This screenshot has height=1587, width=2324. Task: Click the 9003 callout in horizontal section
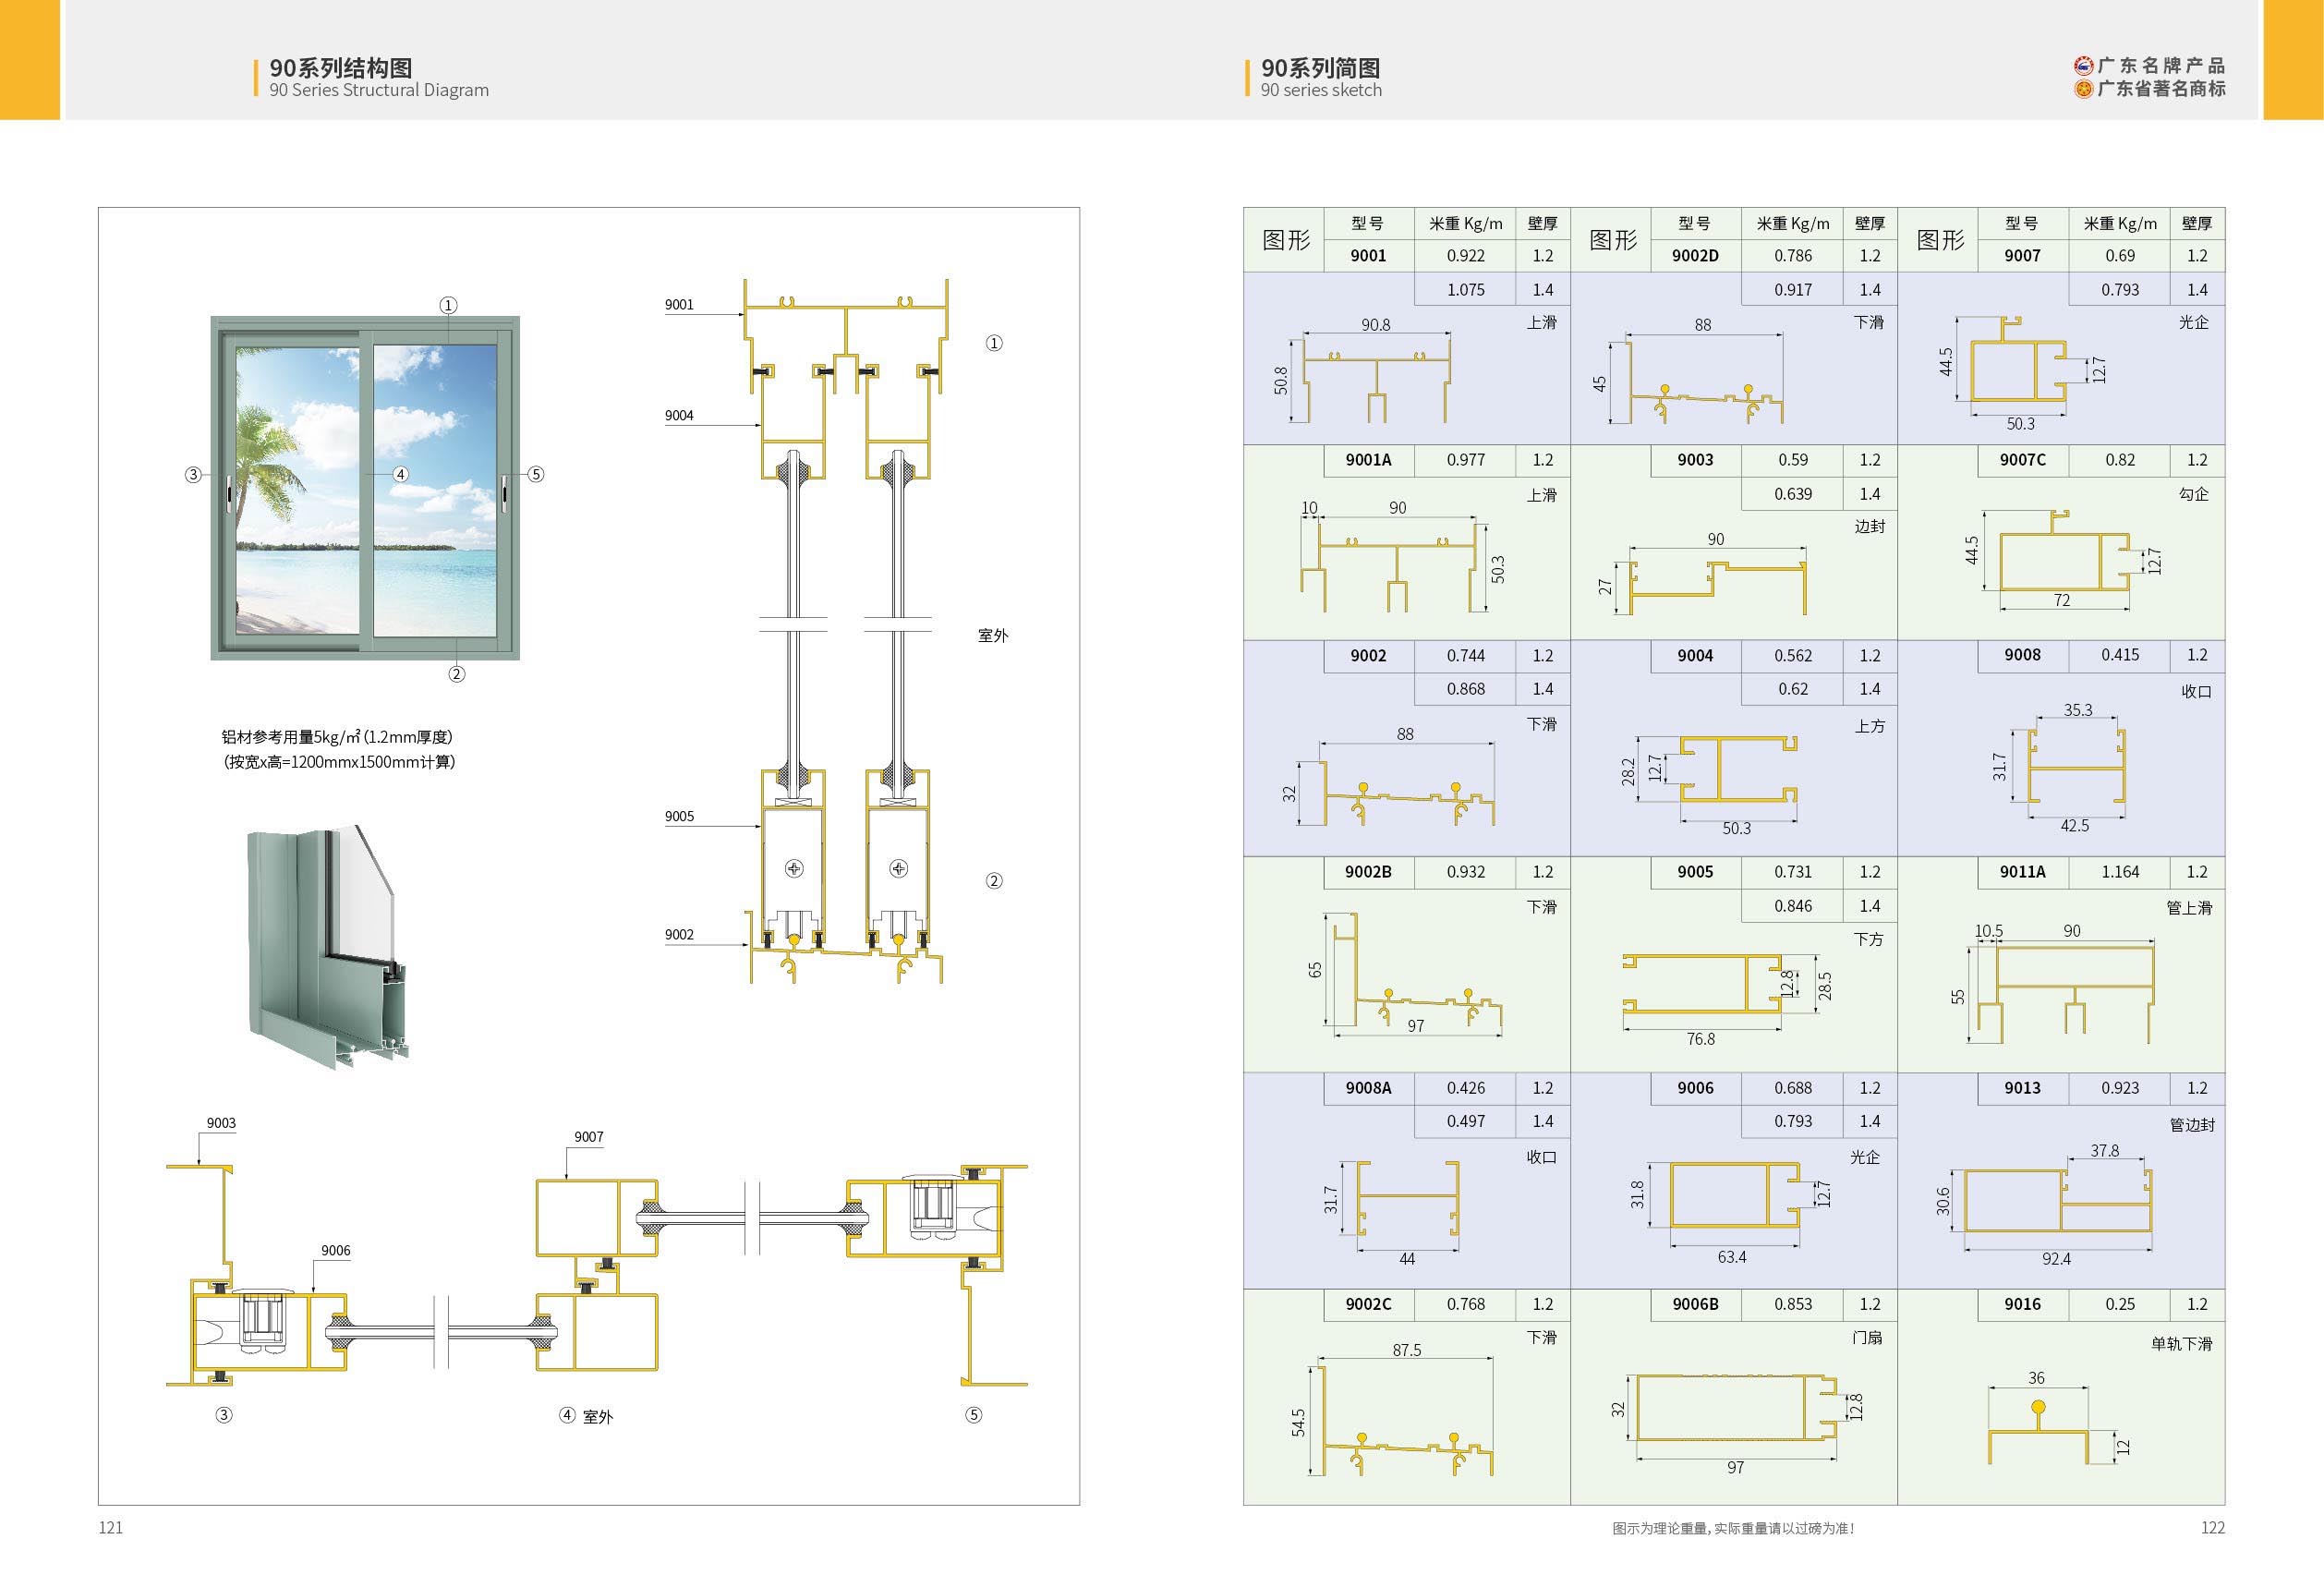point(221,1123)
